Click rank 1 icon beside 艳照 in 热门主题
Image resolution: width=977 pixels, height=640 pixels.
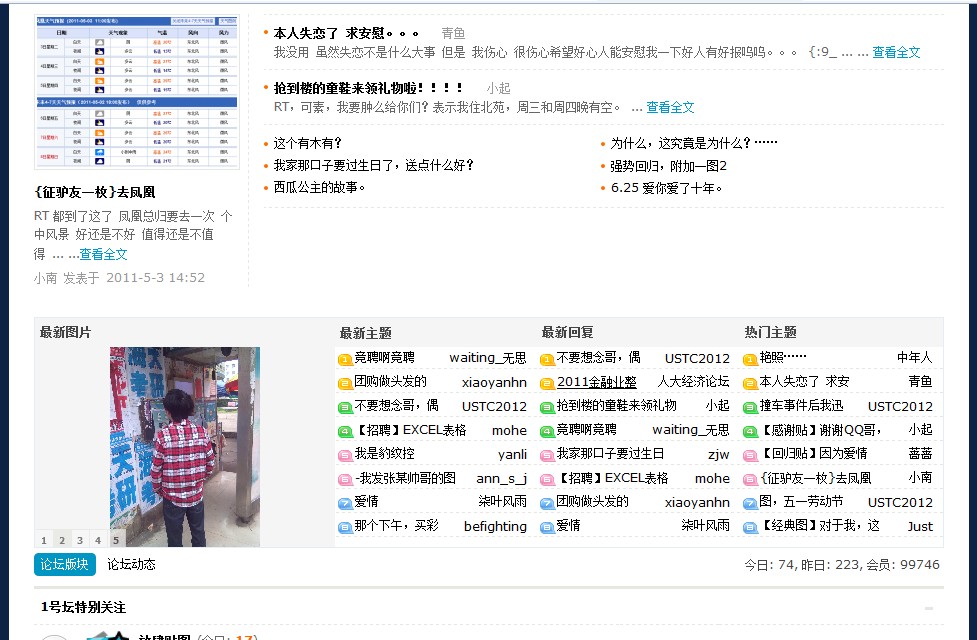750,359
